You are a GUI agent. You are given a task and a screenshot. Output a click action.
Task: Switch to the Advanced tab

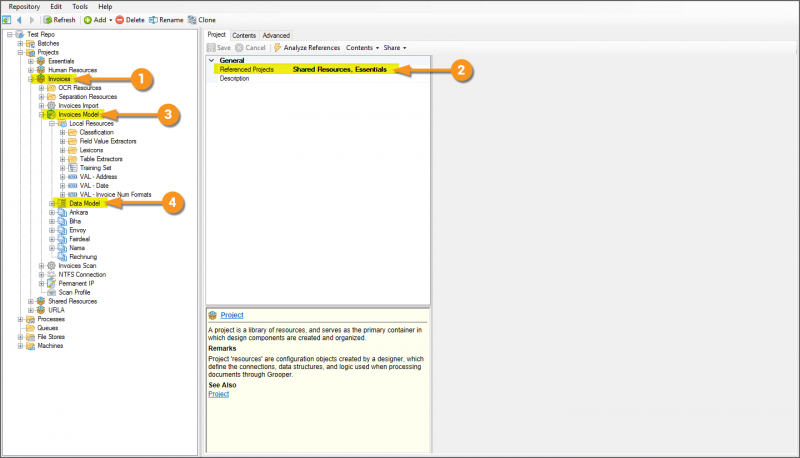point(276,35)
